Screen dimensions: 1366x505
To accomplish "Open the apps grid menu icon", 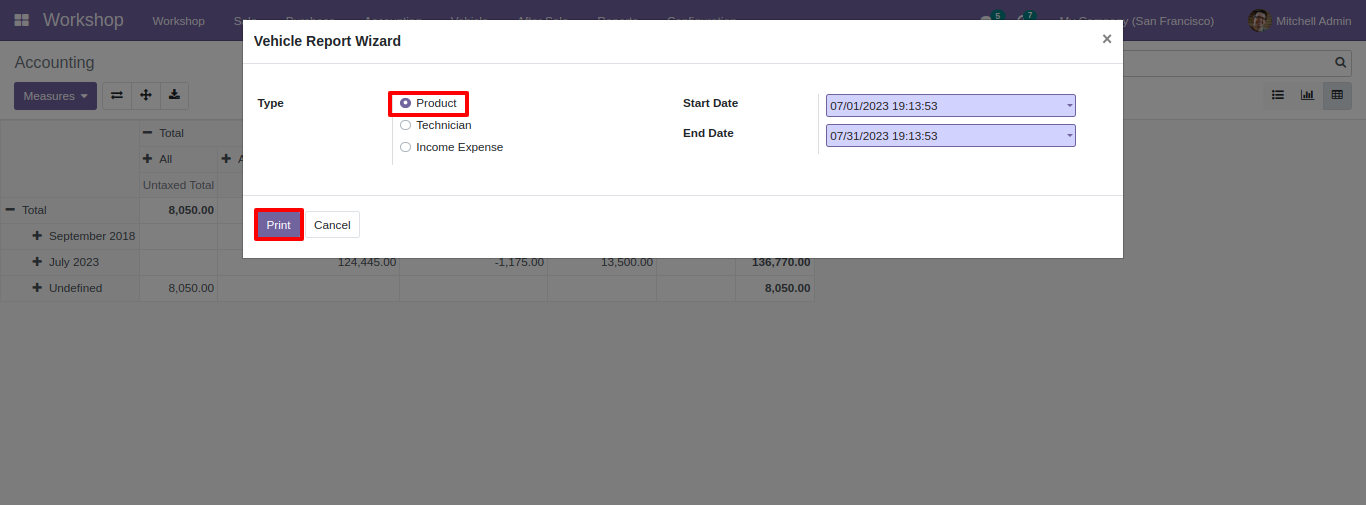I will point(21,20).
